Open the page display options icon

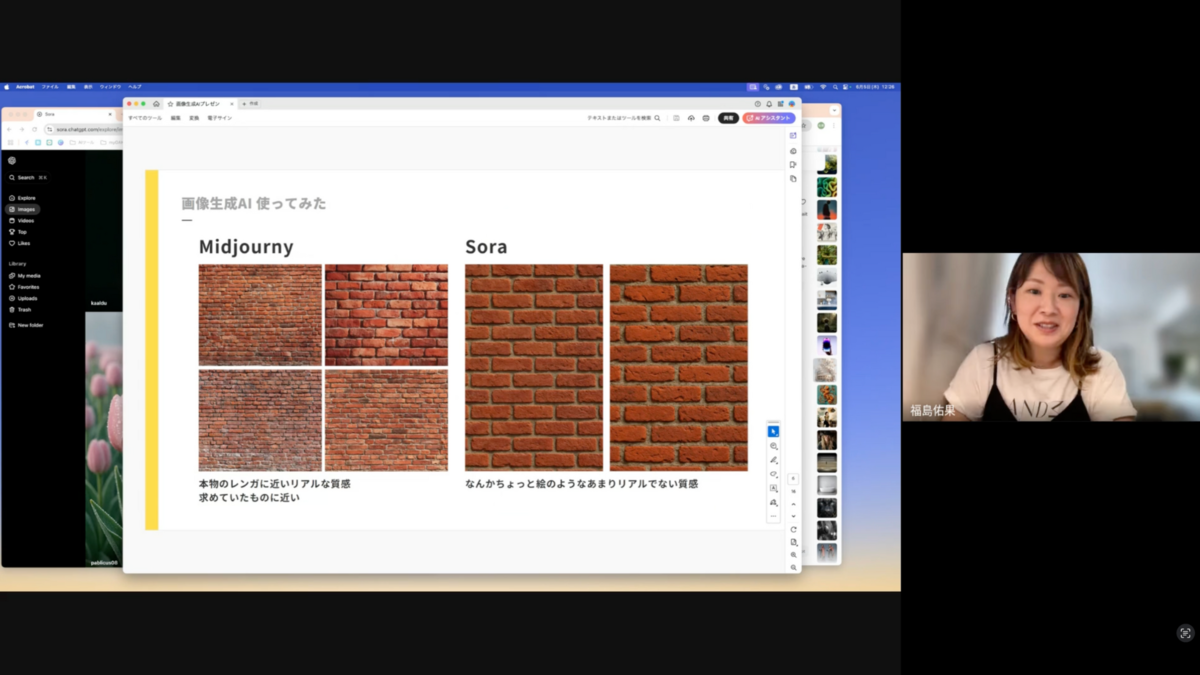[793, 542]
